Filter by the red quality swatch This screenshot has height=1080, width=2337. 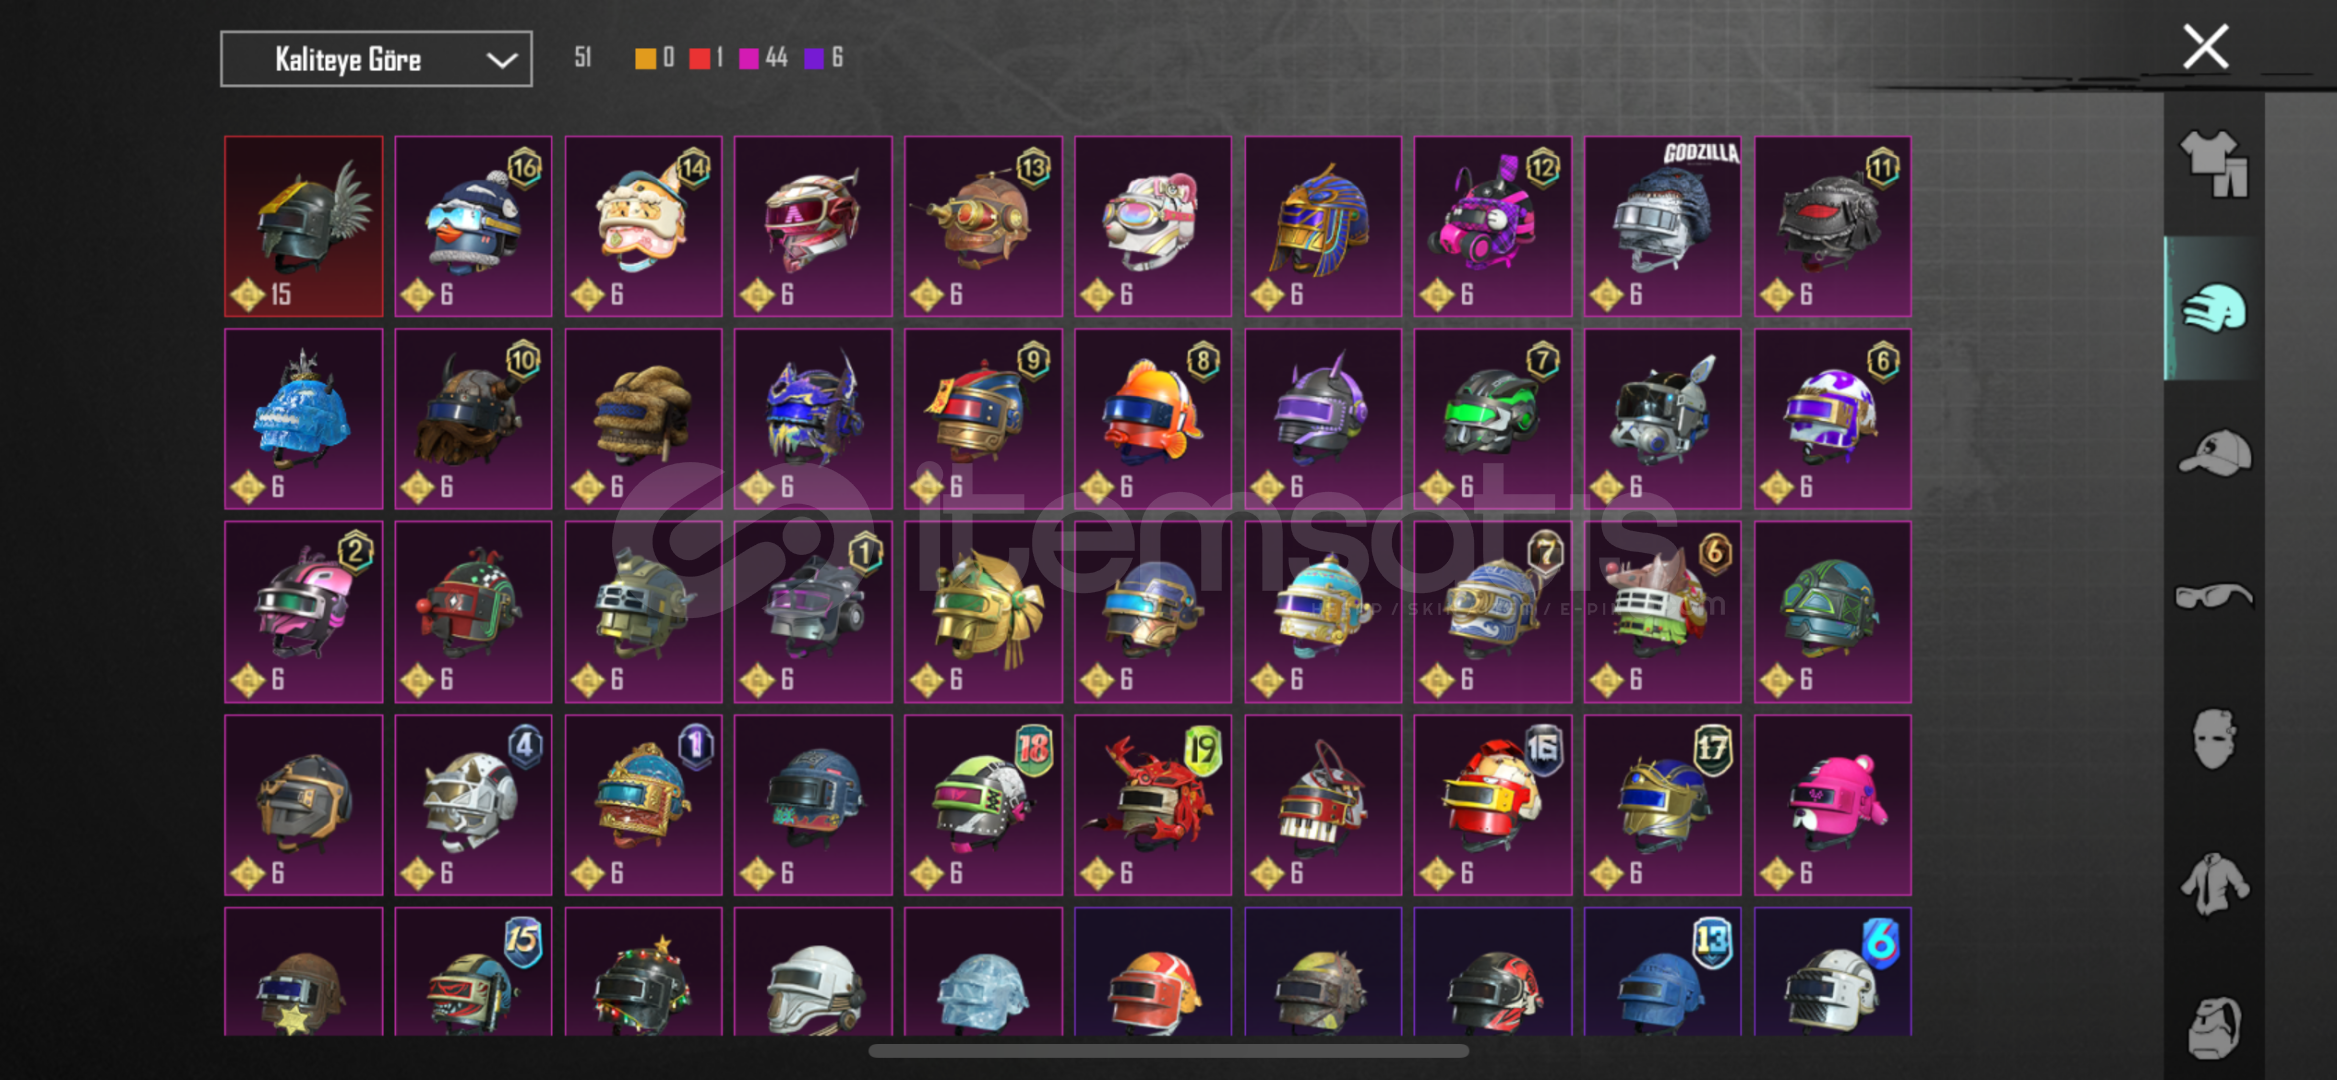[x=699, y=58]
